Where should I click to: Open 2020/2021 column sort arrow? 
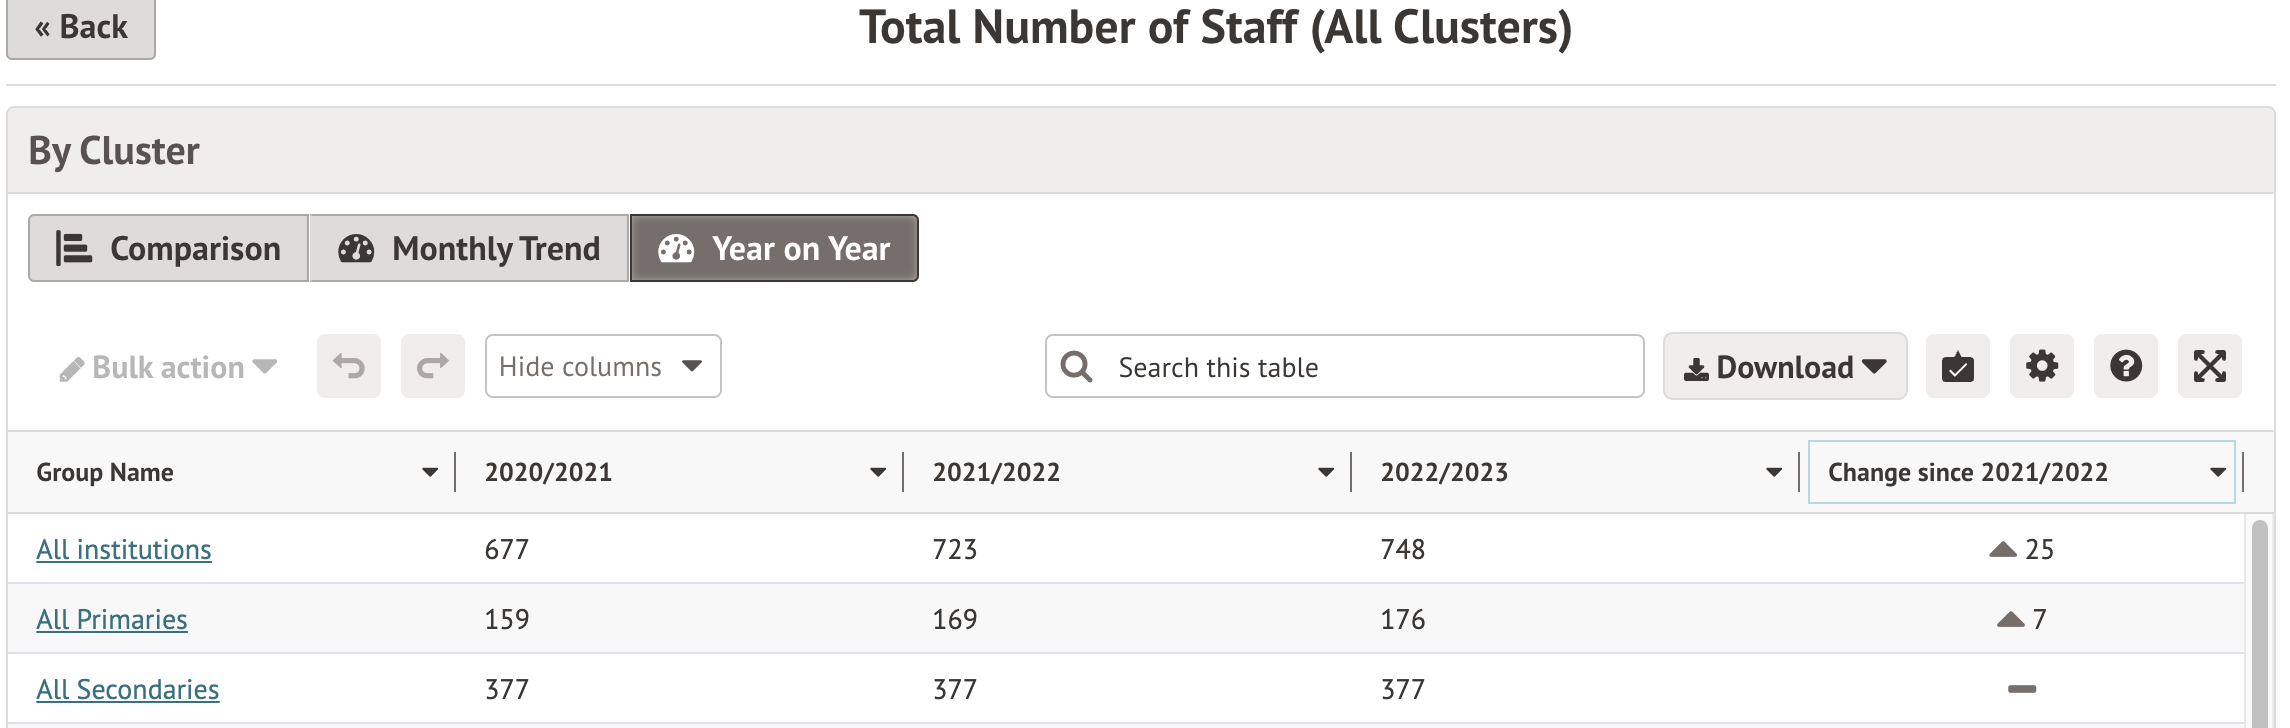878,472
